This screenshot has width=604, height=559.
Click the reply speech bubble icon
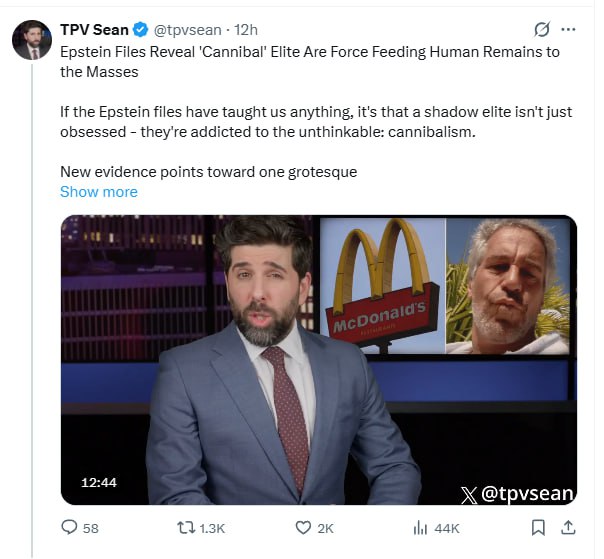68,527
